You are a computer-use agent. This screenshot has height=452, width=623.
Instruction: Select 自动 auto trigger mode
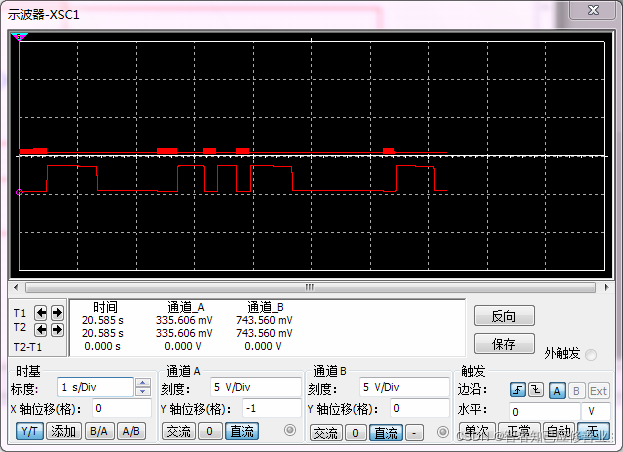pyautogui.click(x=558, y=431)
